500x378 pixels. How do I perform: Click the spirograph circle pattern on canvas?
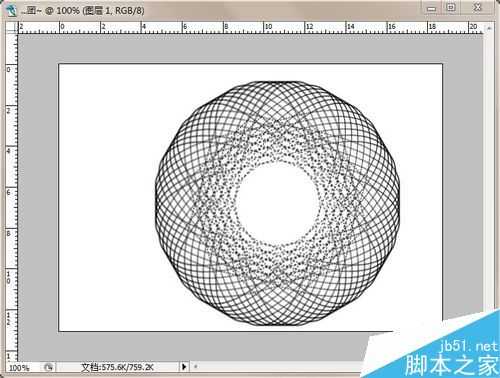[277, 203]
